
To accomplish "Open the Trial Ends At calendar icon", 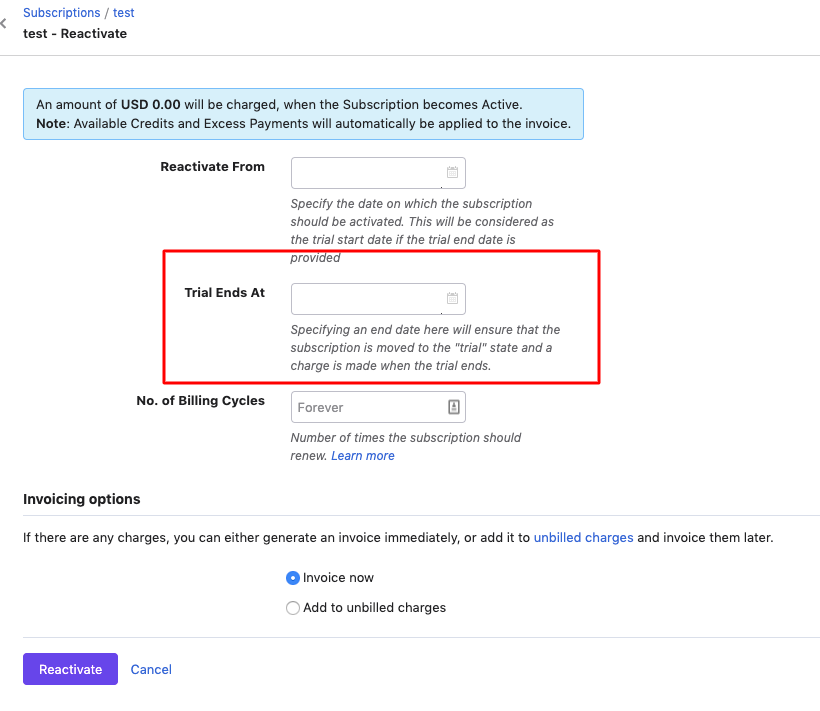I will coord(452,298).
